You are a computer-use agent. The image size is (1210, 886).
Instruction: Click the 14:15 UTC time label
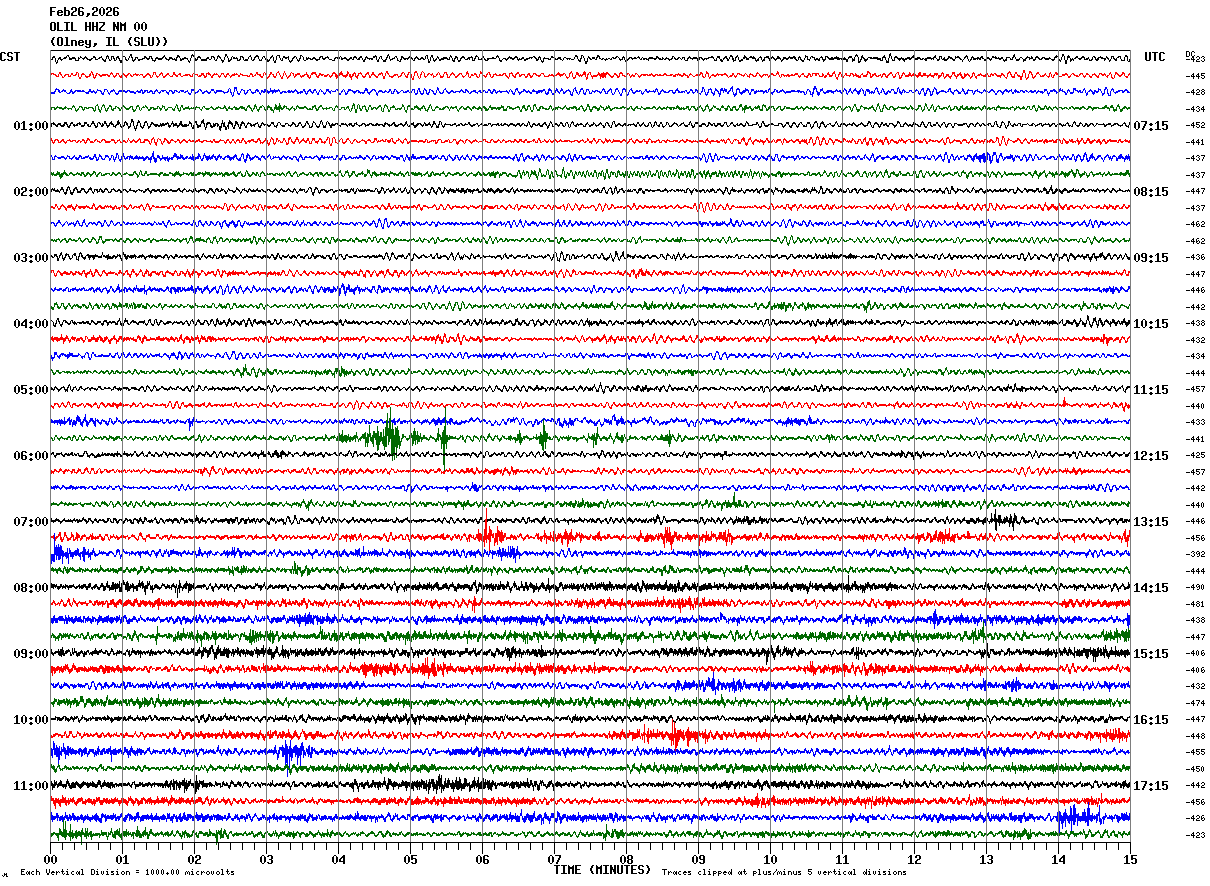(1151, 588)
